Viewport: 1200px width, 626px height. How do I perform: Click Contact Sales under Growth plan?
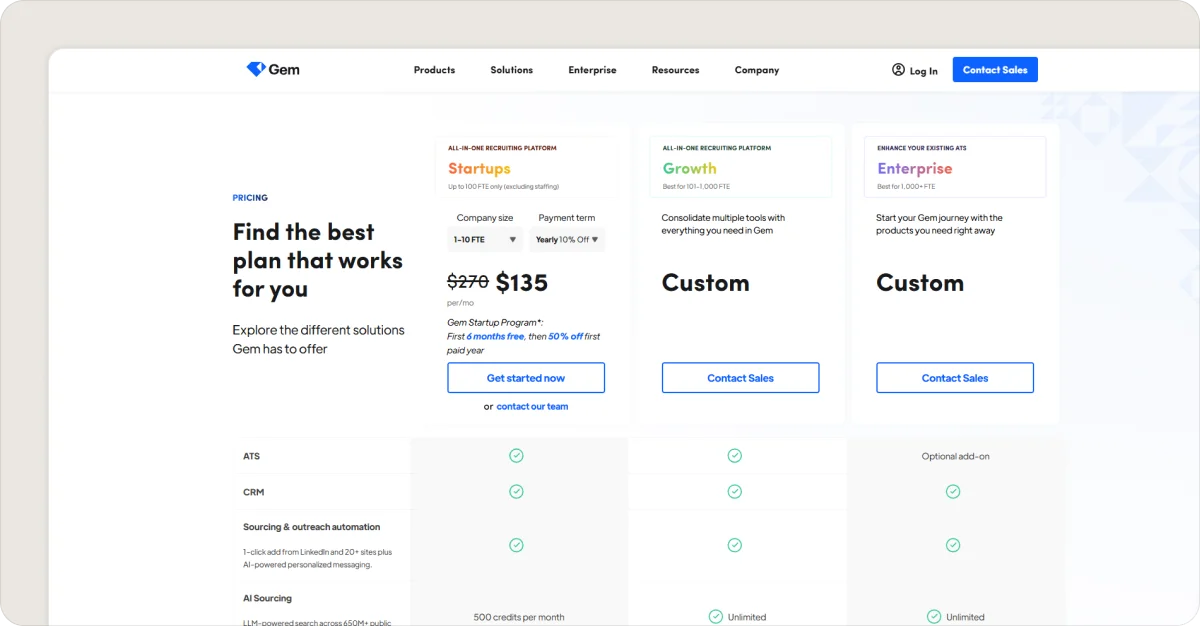point(740,378)
